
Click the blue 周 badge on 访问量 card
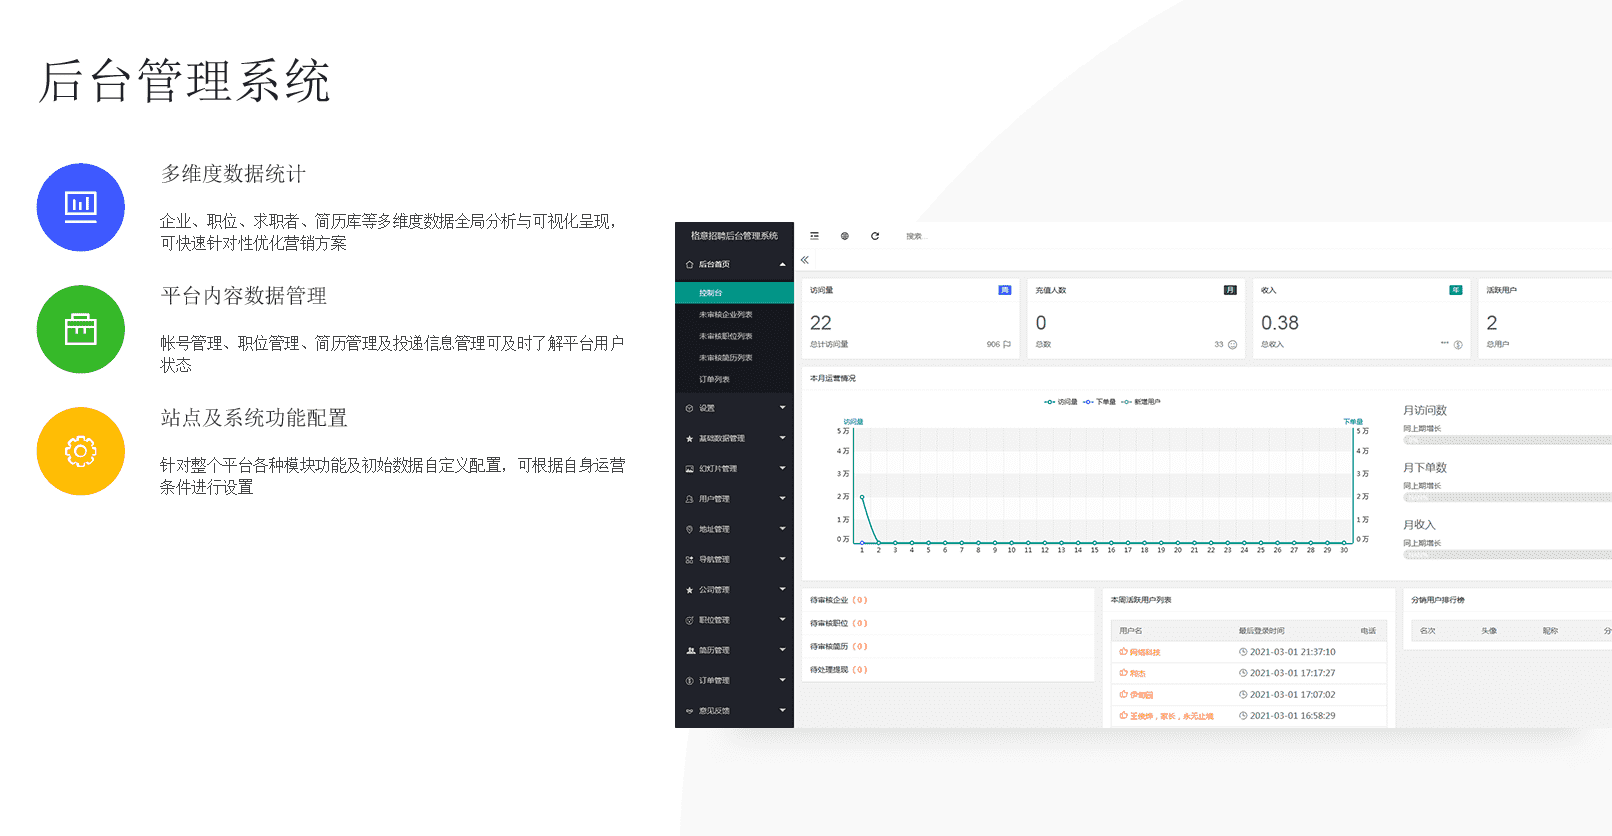coord(1005,290)
